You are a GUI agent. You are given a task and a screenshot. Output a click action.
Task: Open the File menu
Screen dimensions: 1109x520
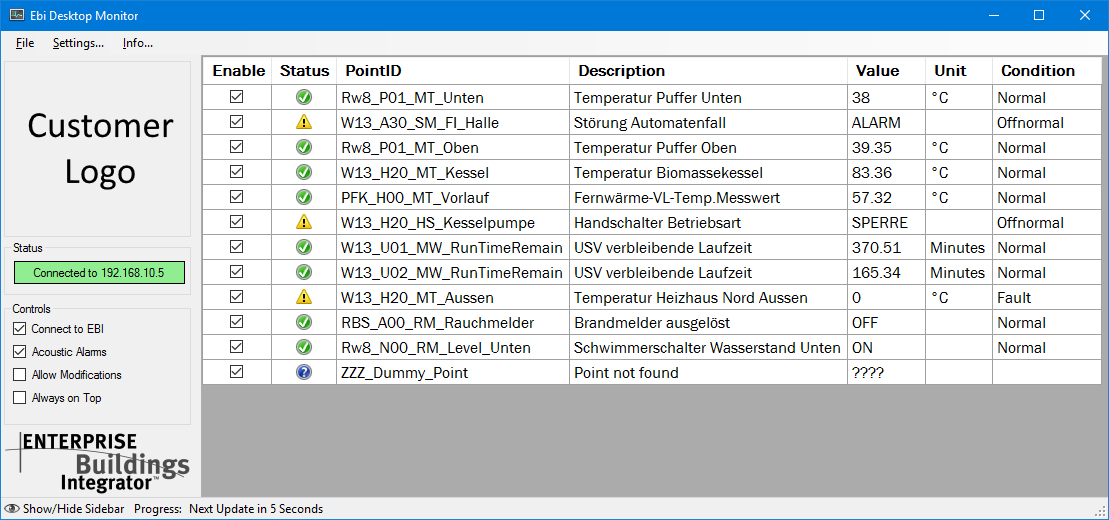[25, 43]
